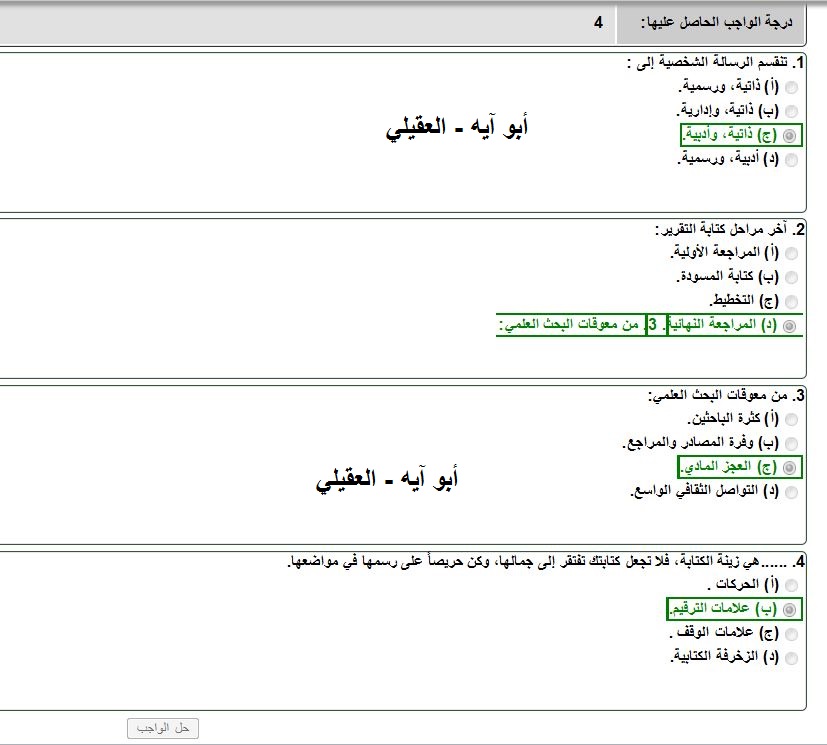Viewport: 827px width, 745px height.
Task: Choose radio (ج) التخطيط
Action: [x=791, y=302]
